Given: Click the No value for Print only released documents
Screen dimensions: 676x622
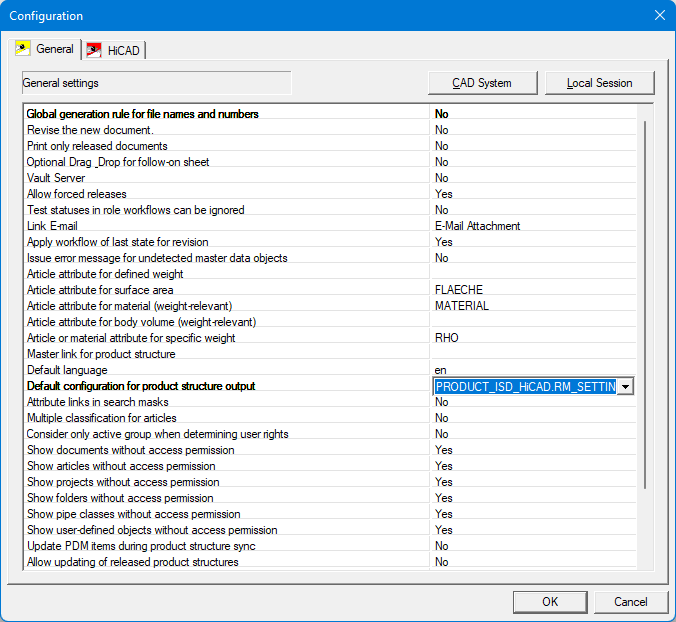Looking at the screenshot, I should tap(441, 146).
